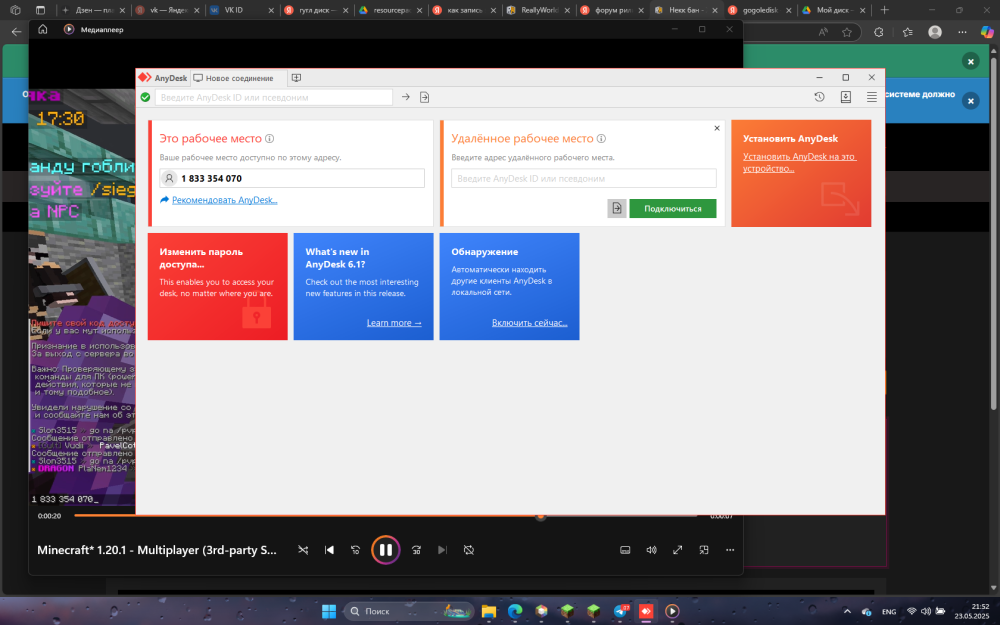Click info icon beside 'Удалённое рабочее место'
The image size is (1000, 625).
pyautogui.click(x=601, y=138)
